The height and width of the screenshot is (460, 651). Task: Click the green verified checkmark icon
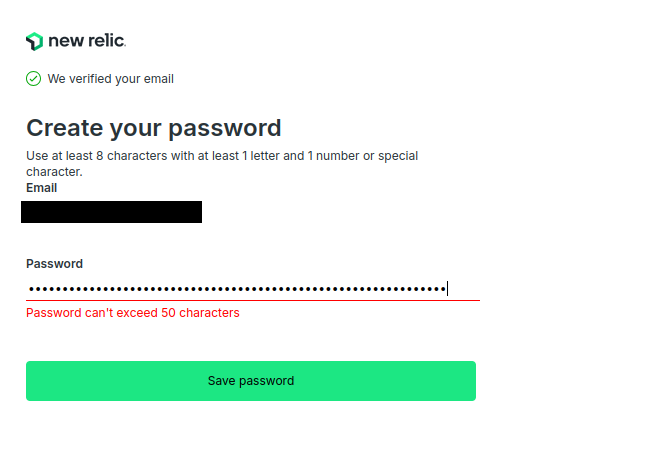(x=33, y=78)
